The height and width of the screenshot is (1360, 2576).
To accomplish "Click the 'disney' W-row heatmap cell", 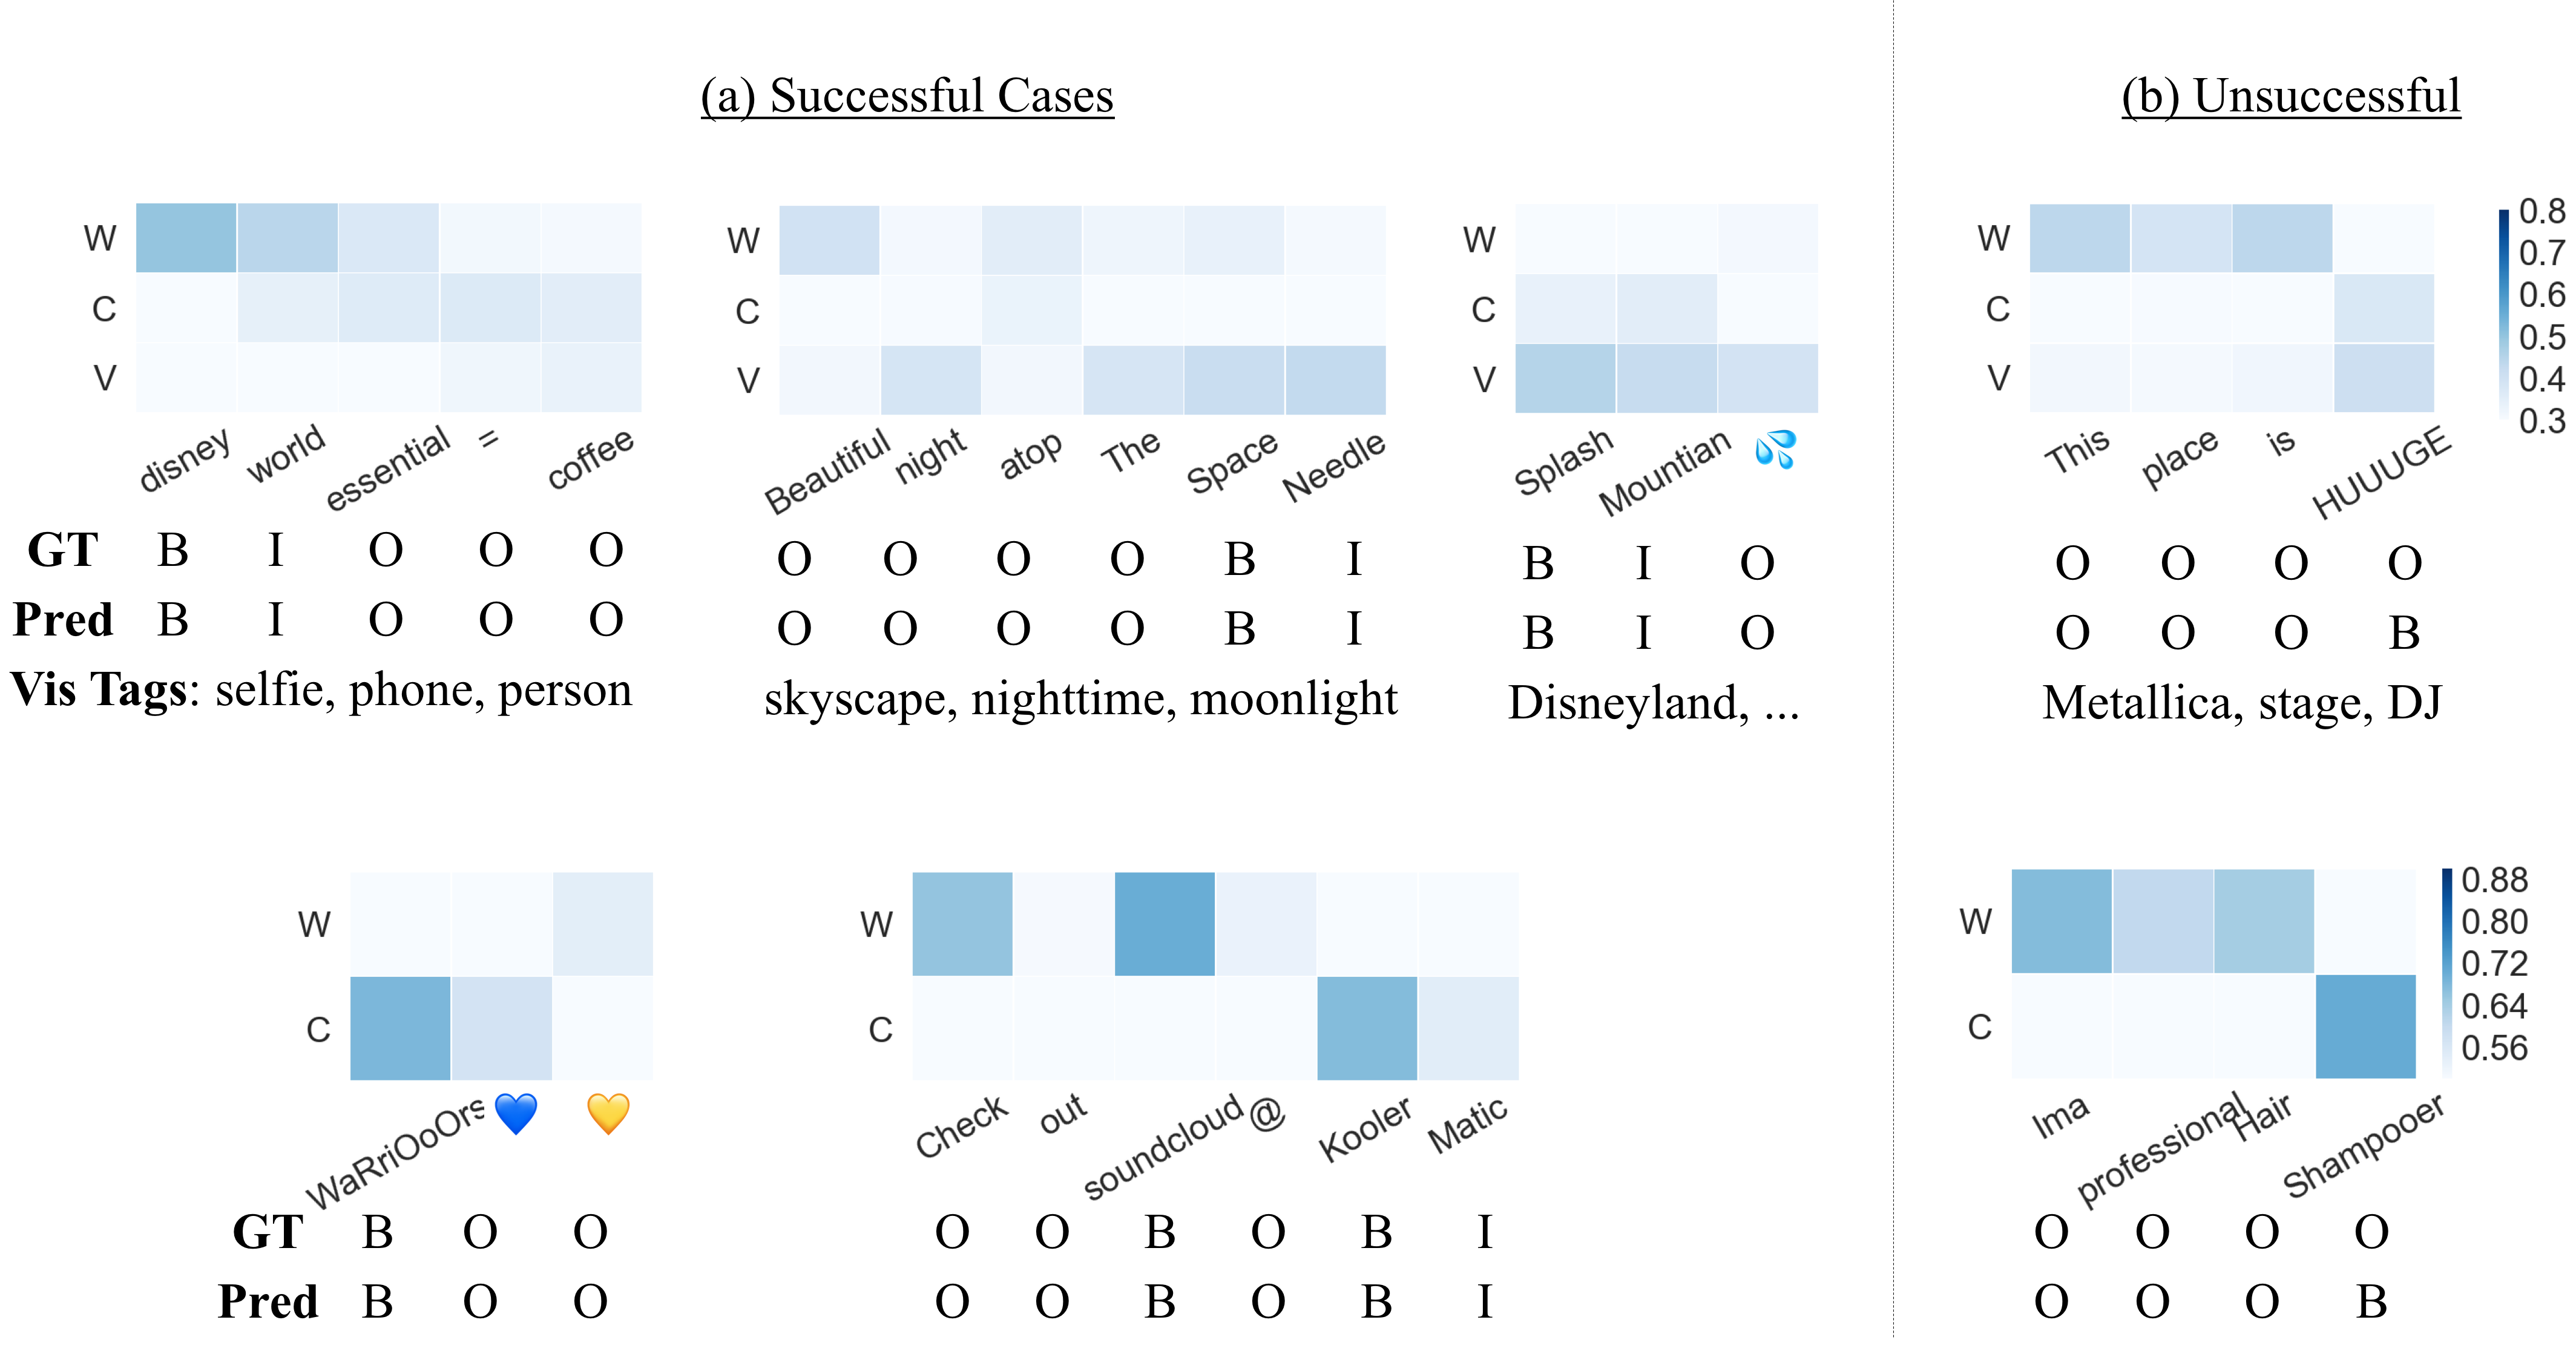I will coord(186,238).
